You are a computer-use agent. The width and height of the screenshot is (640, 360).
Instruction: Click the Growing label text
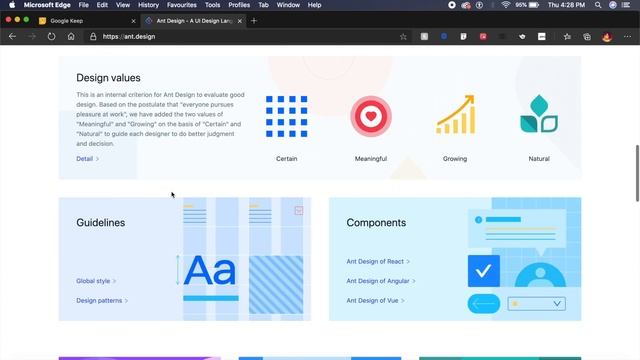[x=455, y=159]
